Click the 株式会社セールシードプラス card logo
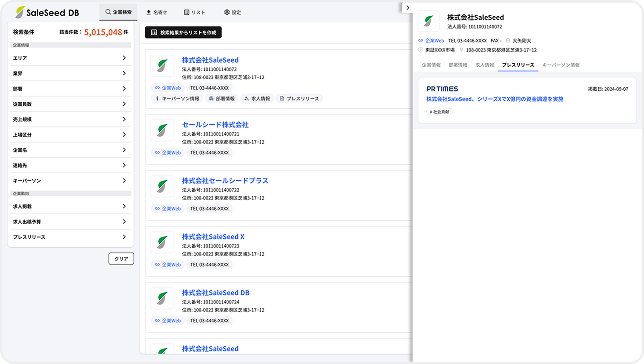The image size is (644, 364). (x=162, y=187)
